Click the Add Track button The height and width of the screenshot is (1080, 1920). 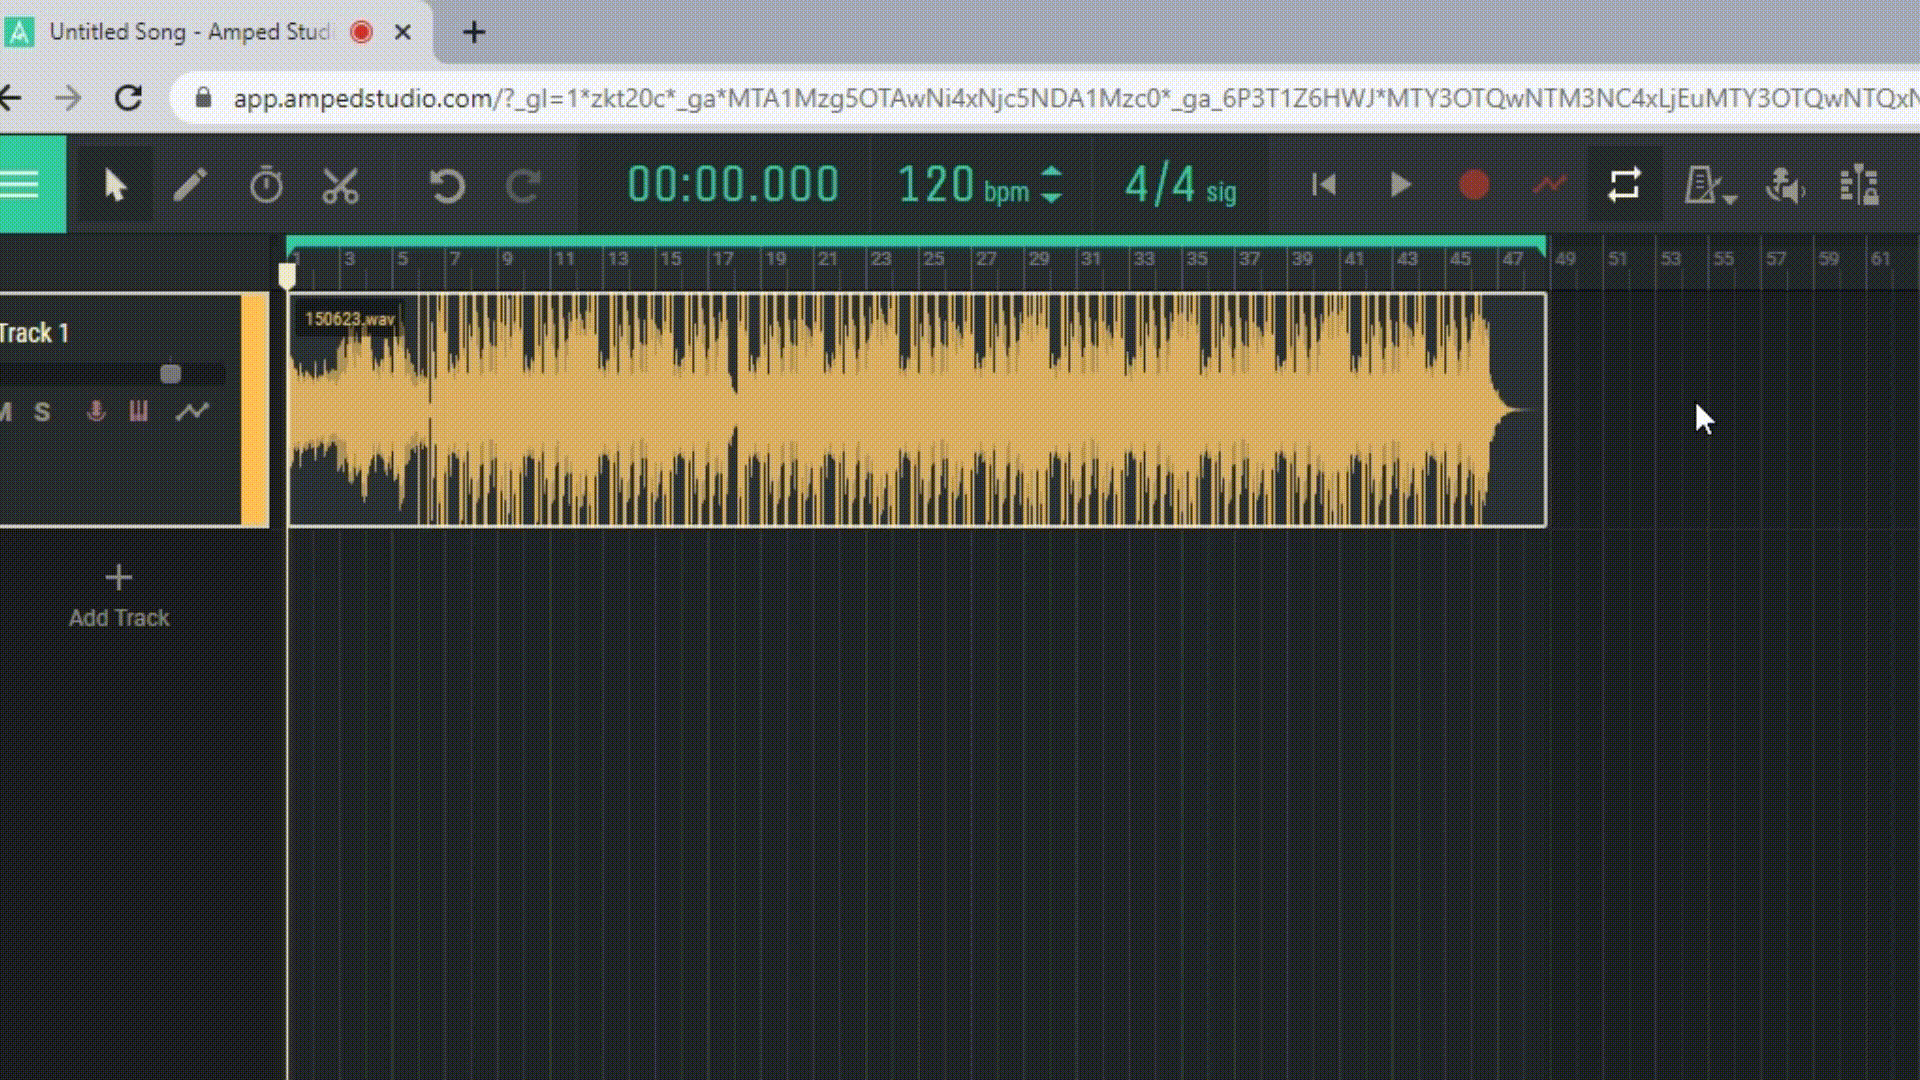(x=119, y=597)
